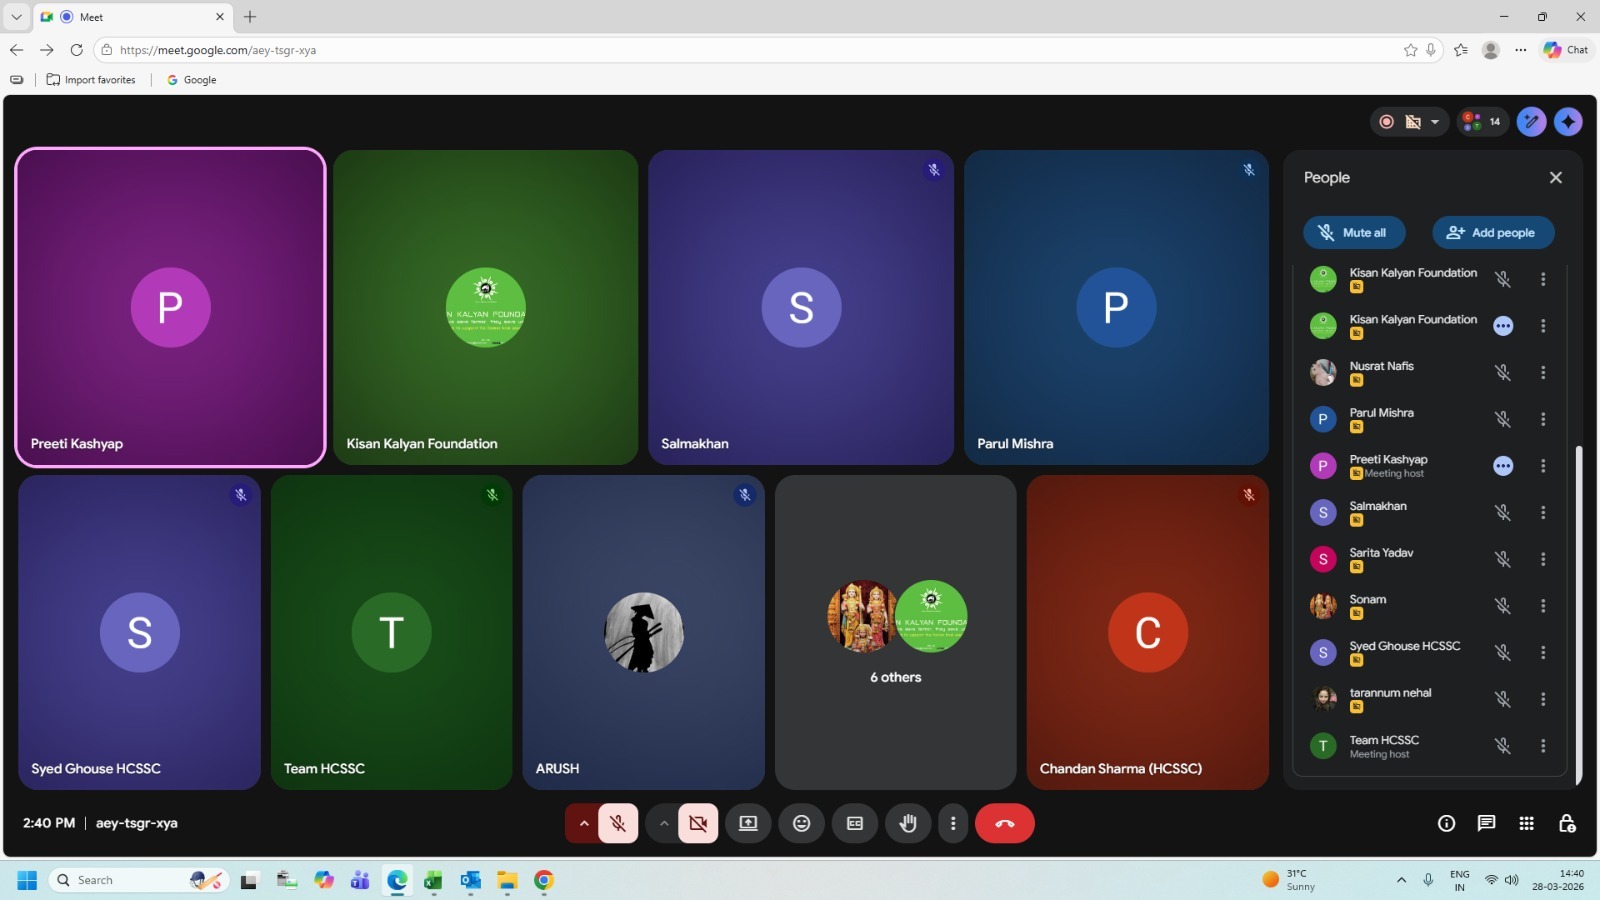Click the taskbar Search box

tap(139, 880)
